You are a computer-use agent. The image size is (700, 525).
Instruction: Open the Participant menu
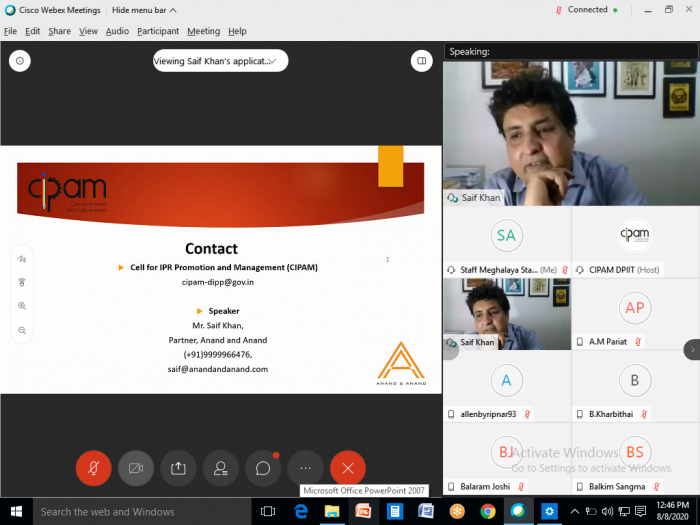(158, 31)
